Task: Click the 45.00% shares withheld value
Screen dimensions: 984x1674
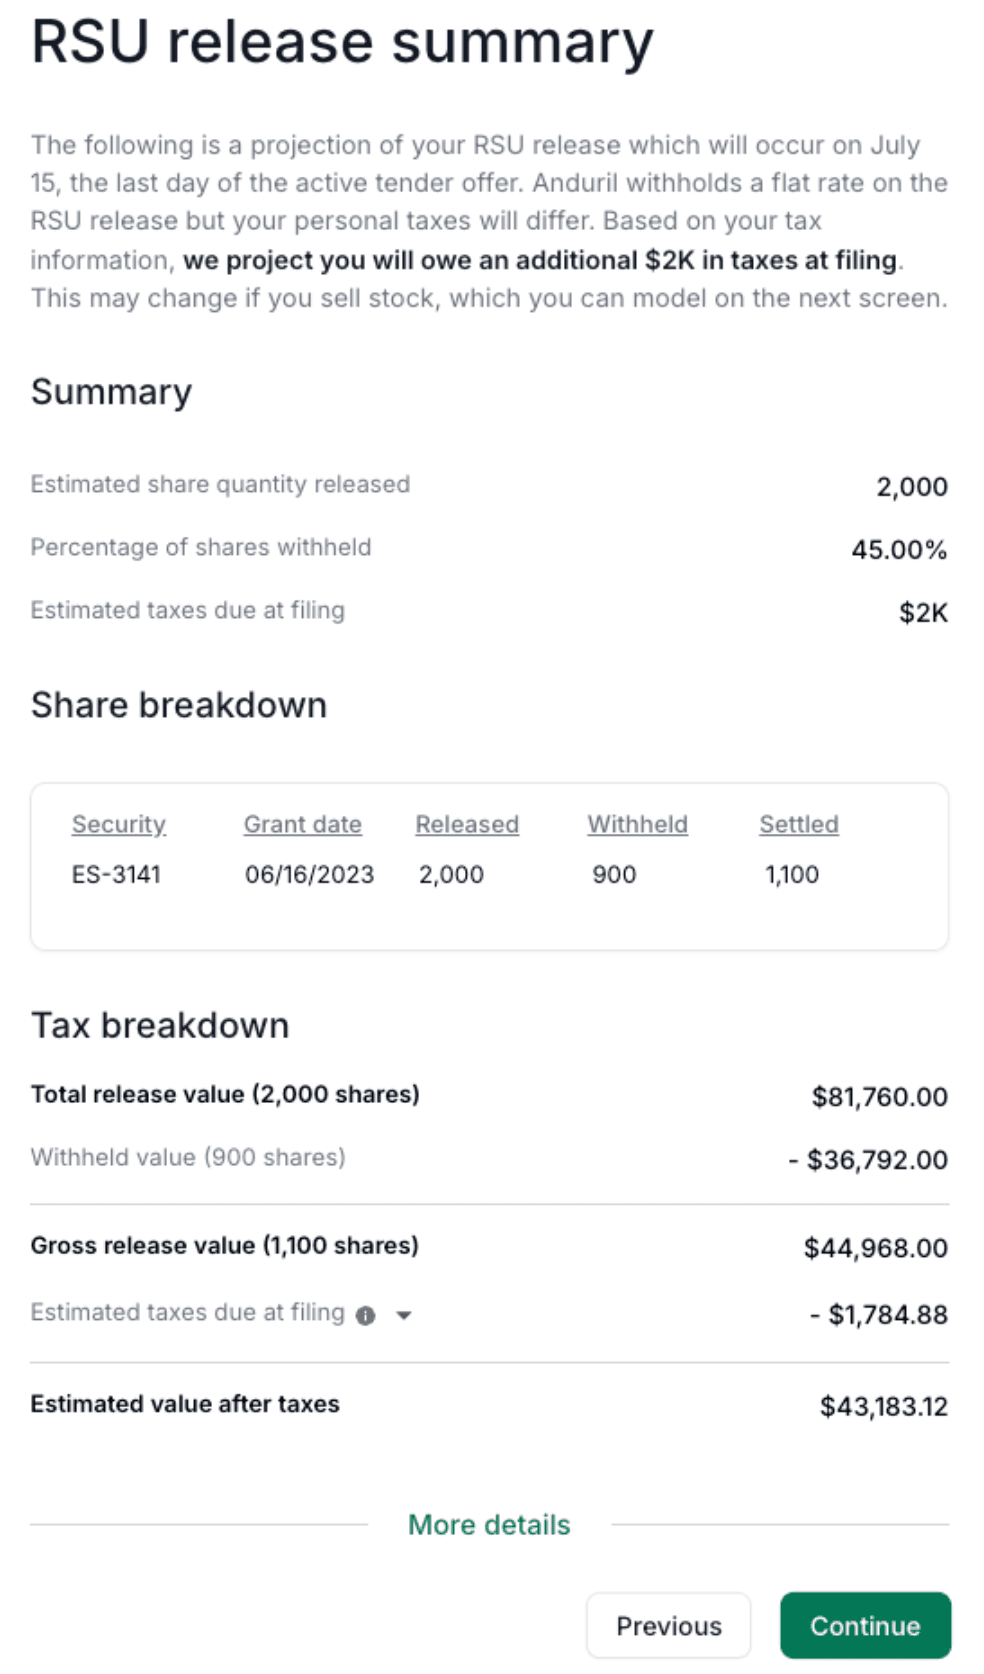Action: point(898,550)
